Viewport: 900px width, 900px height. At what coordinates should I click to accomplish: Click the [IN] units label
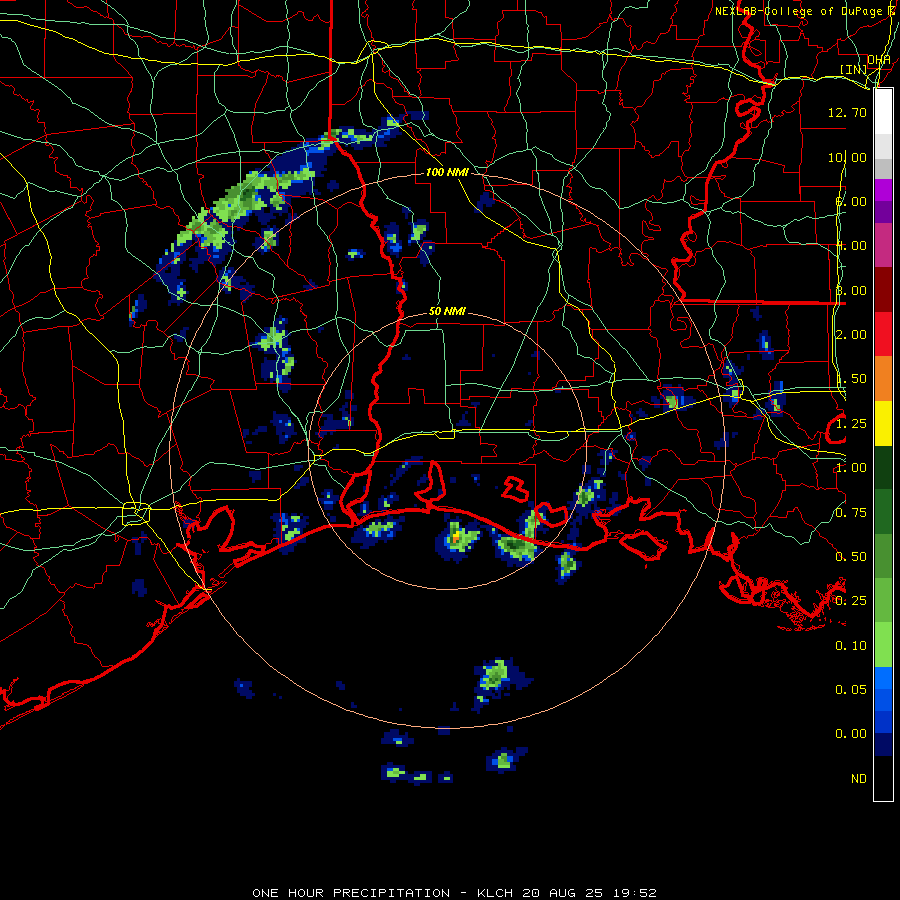pos(854,69)
